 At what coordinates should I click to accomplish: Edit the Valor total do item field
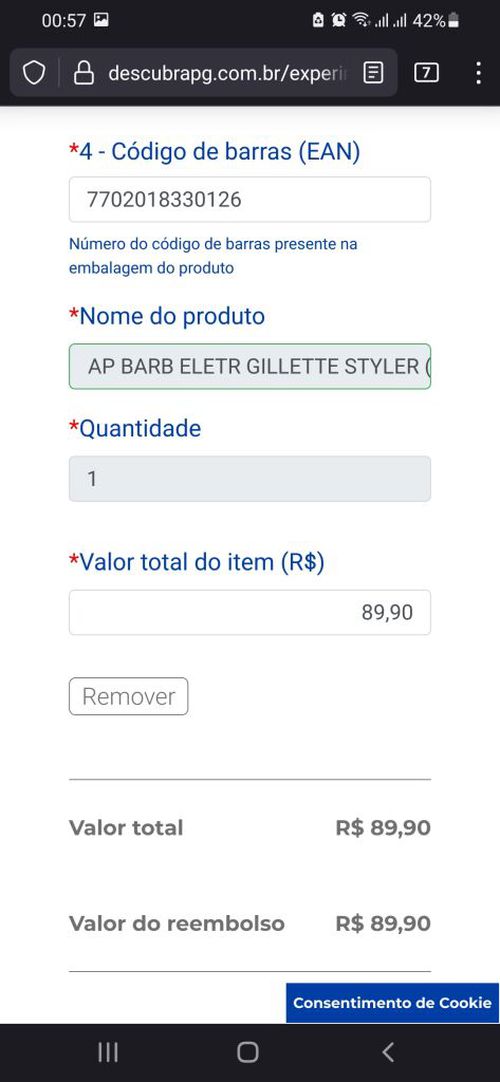click(250, 612)
